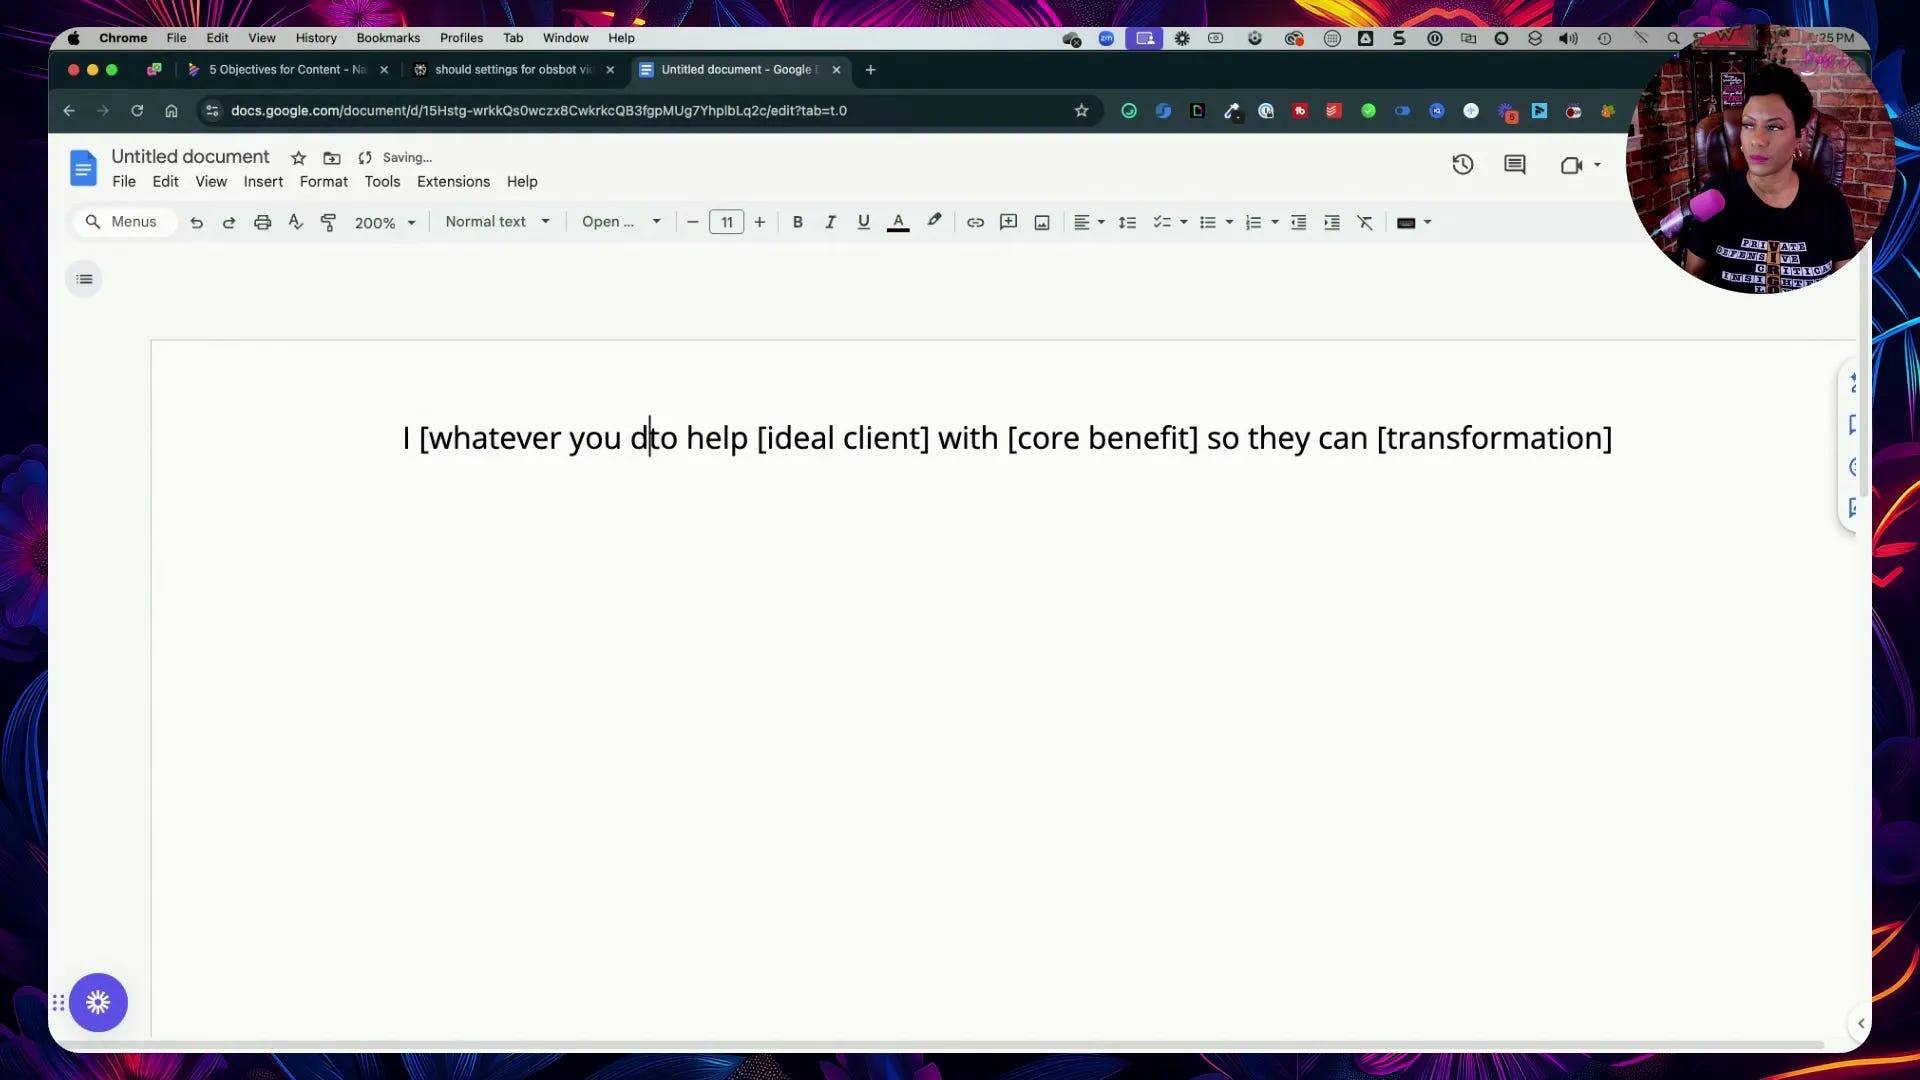The height and width of the screenshot is (1080, 1920).
Task: Expand the 200% zoom dropdown
Action: [385, 223]
